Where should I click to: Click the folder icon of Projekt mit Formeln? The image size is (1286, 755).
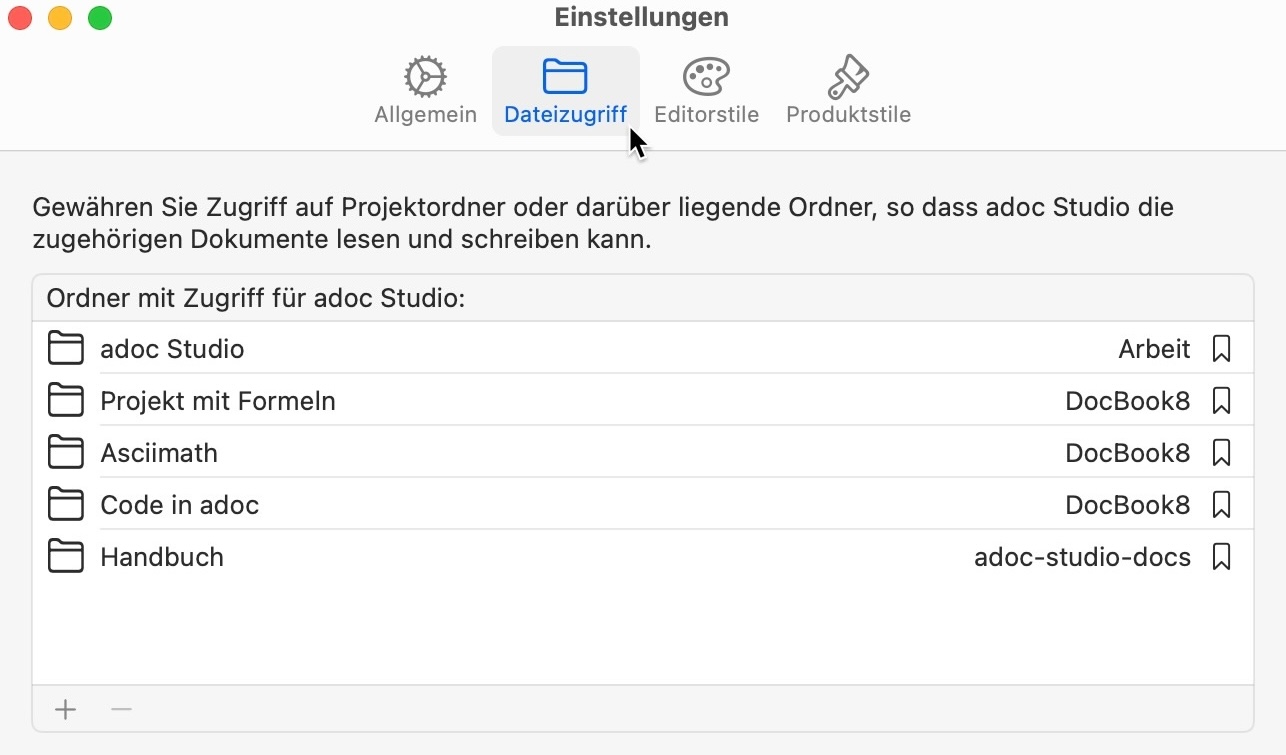(66, 400)
